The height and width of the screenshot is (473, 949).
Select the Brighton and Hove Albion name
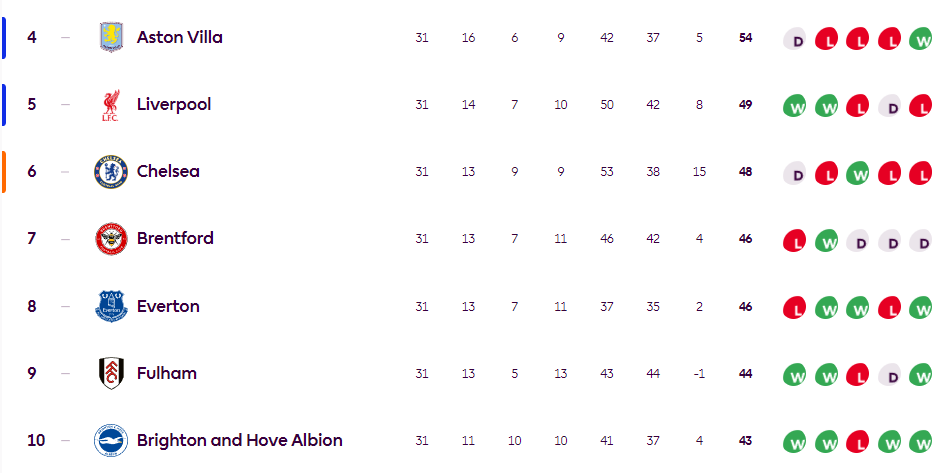click(240, 440)
